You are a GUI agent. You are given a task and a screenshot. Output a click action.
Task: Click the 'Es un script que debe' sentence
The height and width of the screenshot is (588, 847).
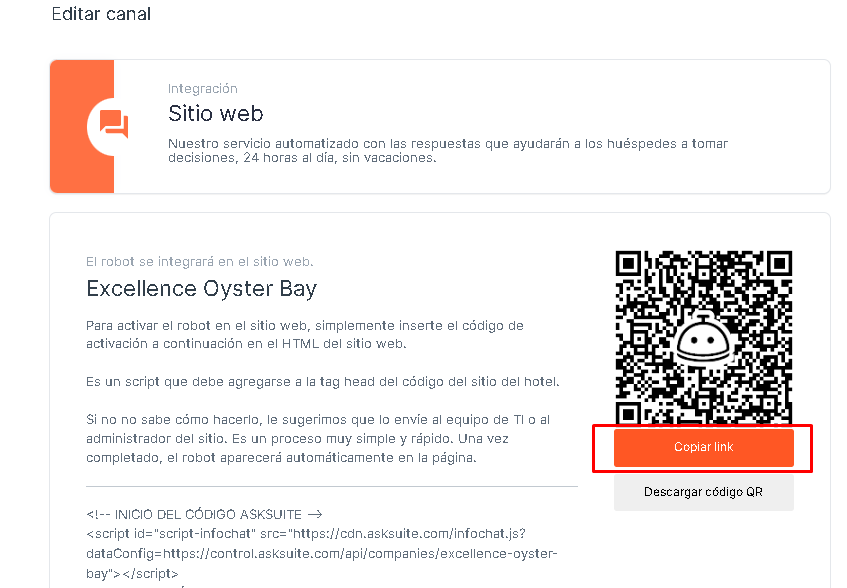pos(322,382)
